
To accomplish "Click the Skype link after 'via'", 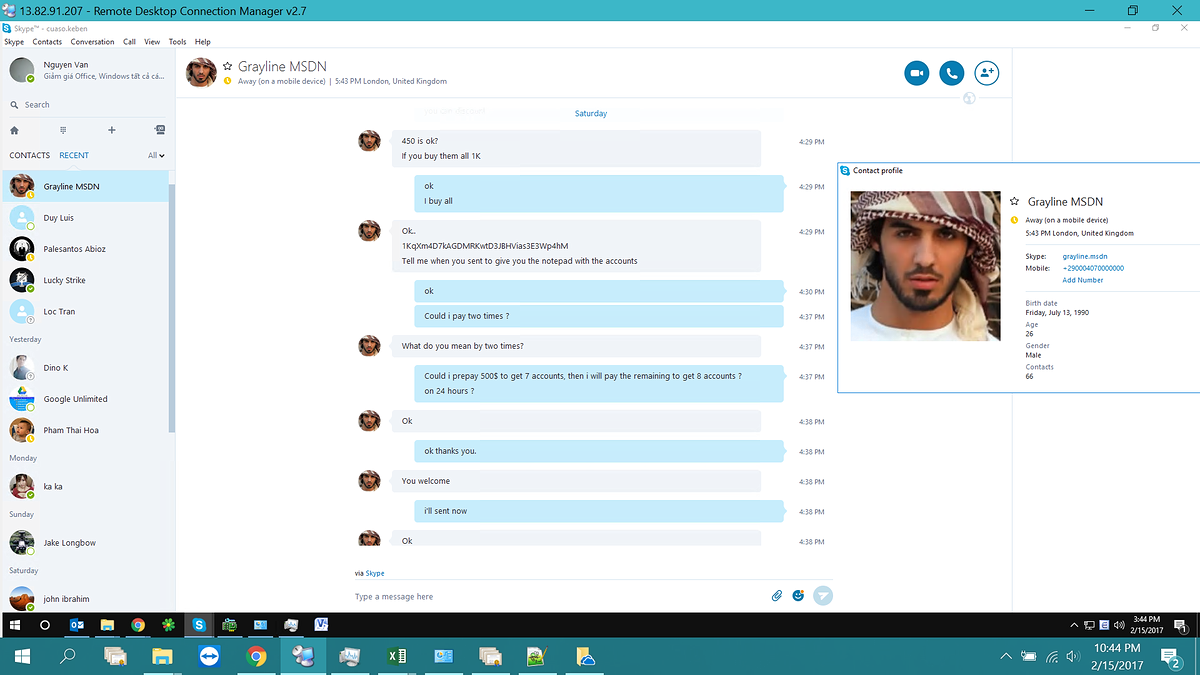I will click(x=375, y=573).
